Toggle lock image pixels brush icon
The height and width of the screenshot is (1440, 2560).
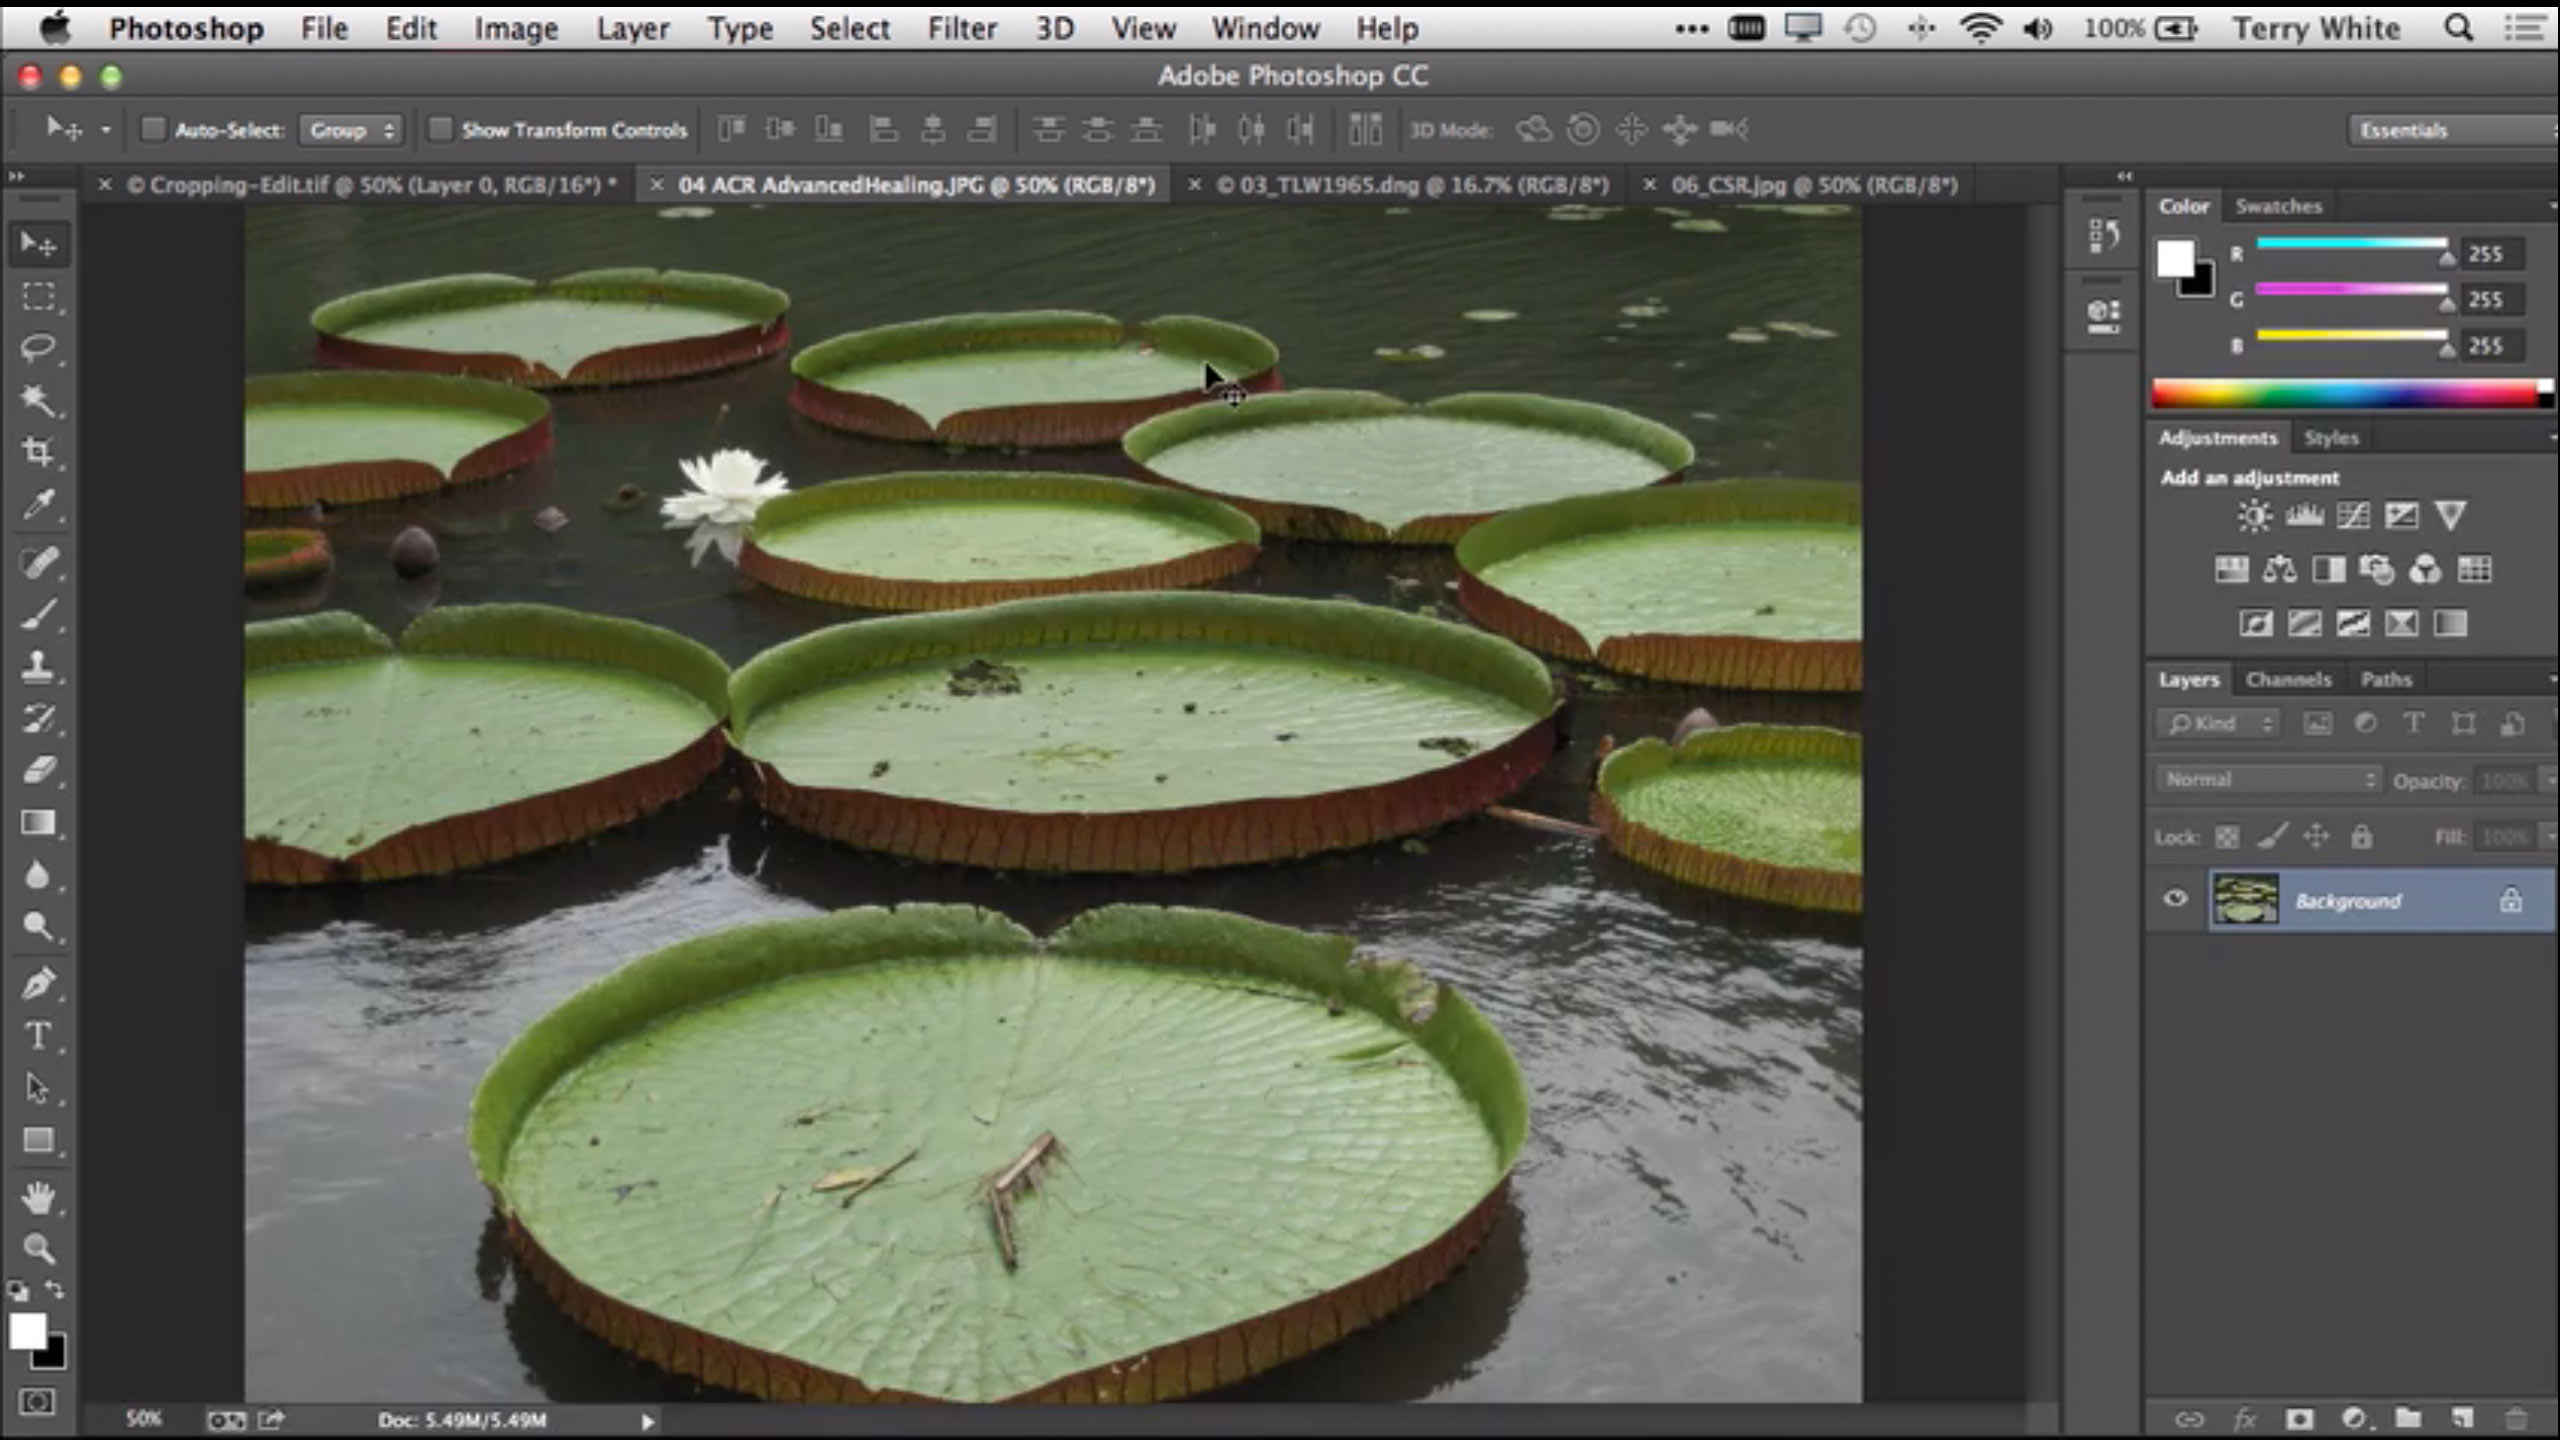coord(2272,837)
